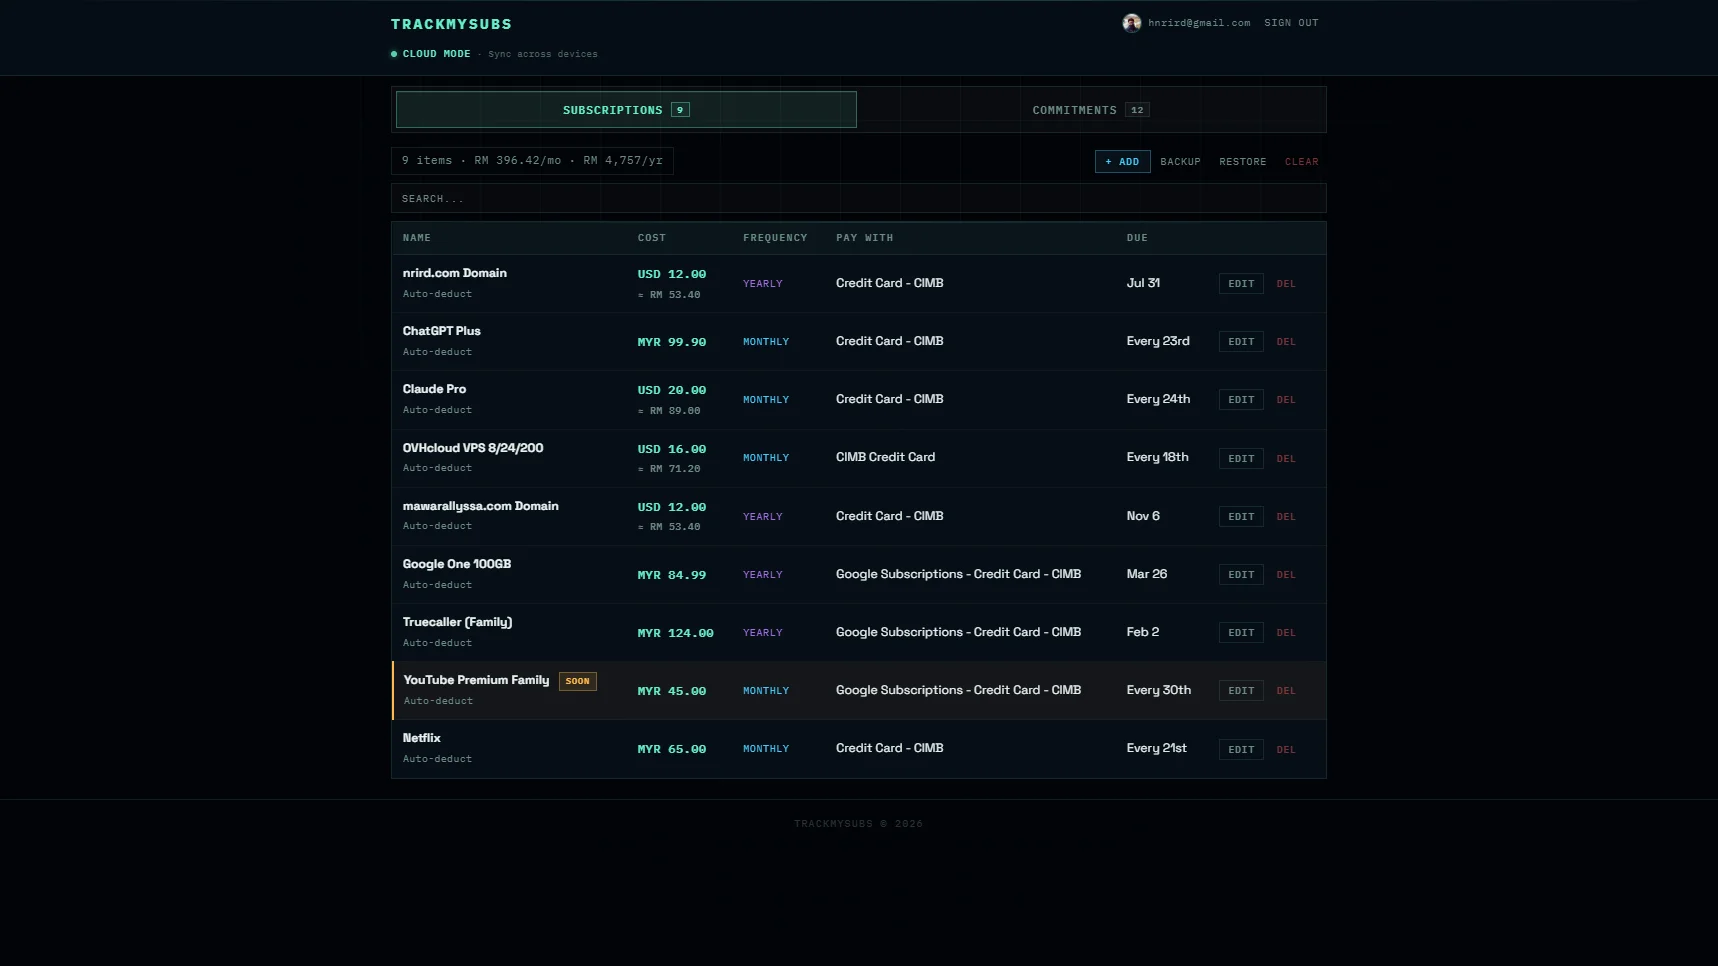
Task: Switch to the Commitments tab
Action: point(1091,110)
